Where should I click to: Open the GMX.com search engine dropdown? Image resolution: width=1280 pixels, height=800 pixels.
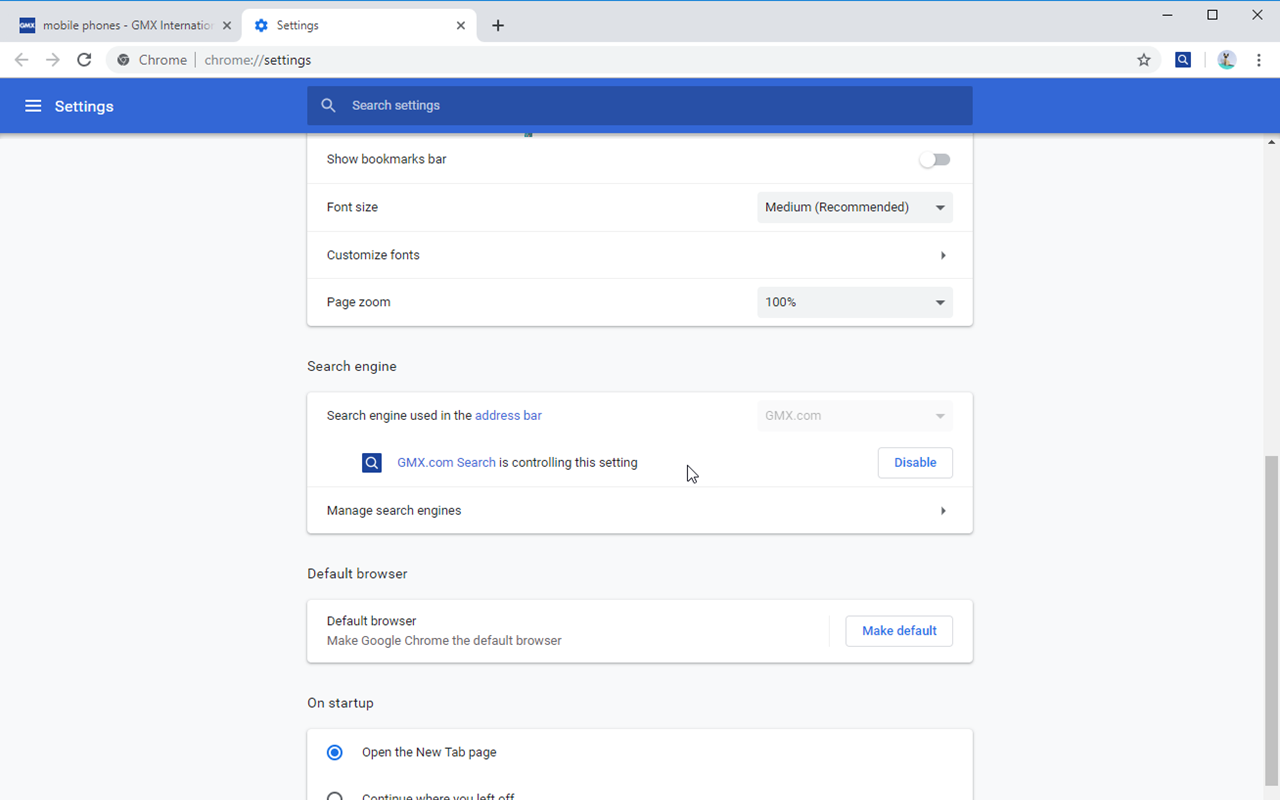coord(855,415)
